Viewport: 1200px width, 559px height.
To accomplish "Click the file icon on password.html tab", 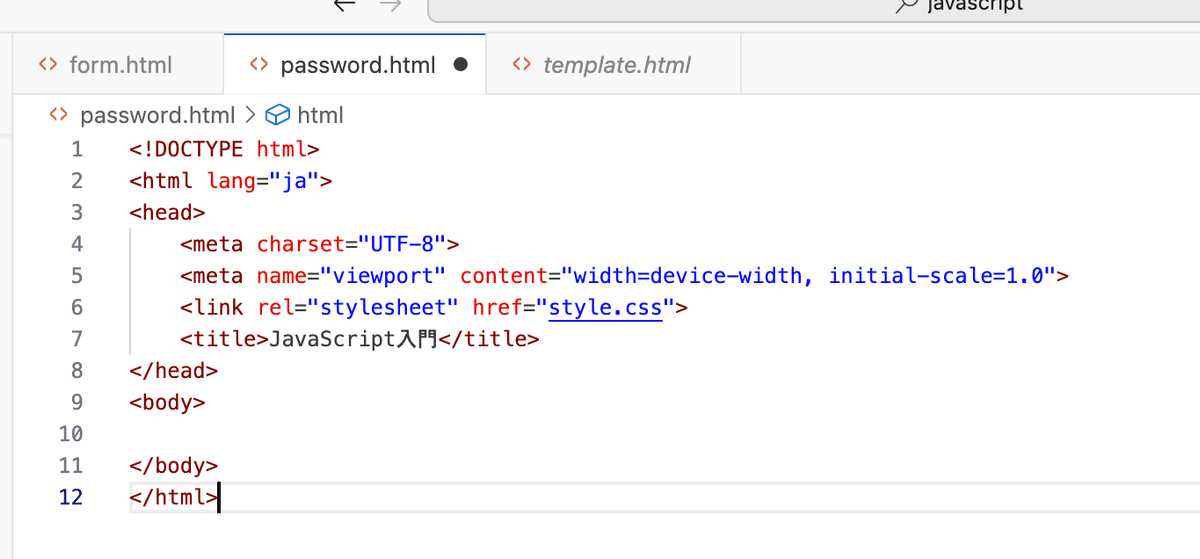I will [x=259, y=65].
